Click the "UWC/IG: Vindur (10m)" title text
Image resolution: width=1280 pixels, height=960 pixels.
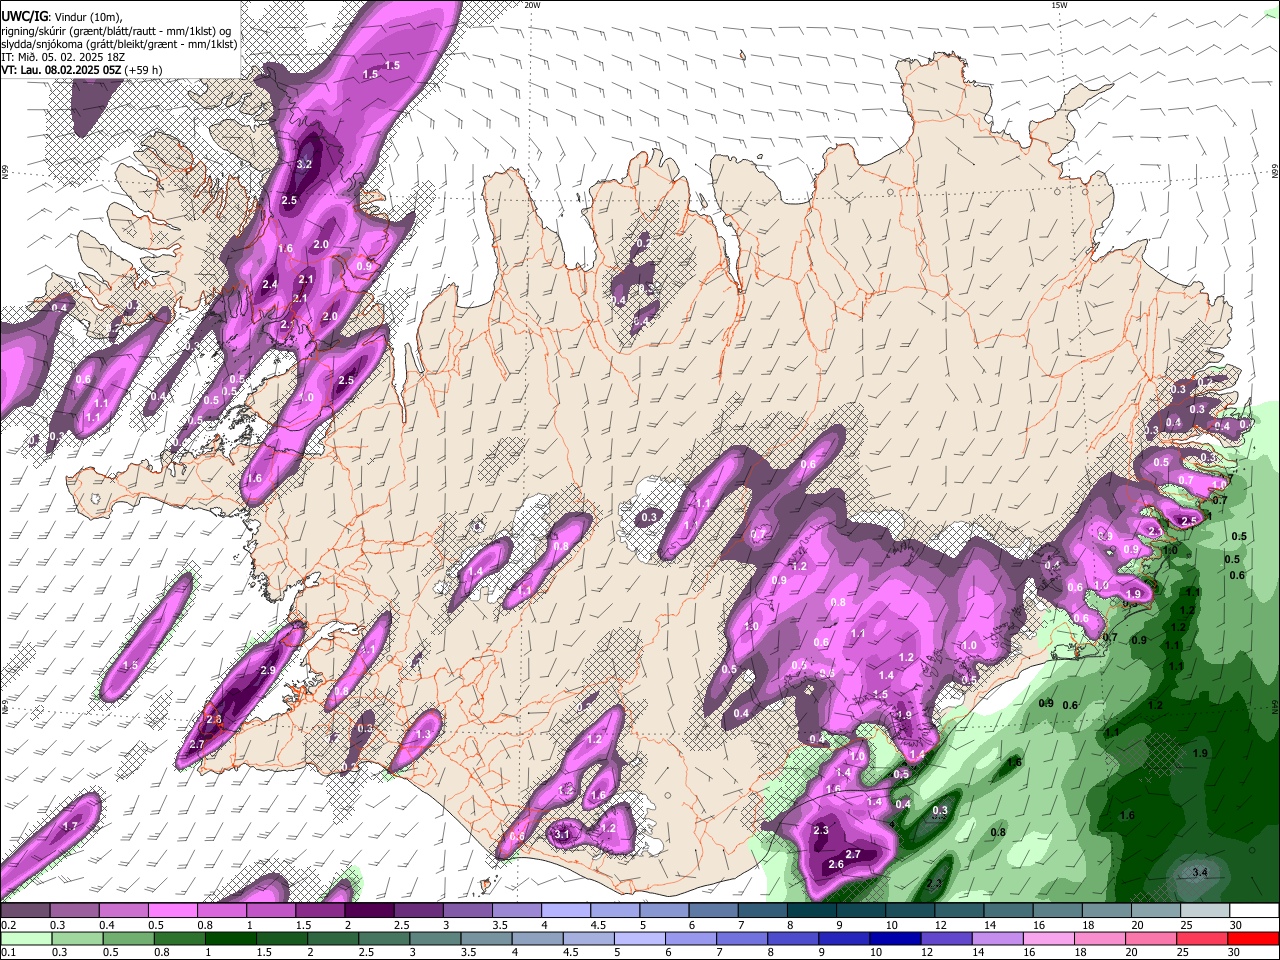(x=61, y=16)
